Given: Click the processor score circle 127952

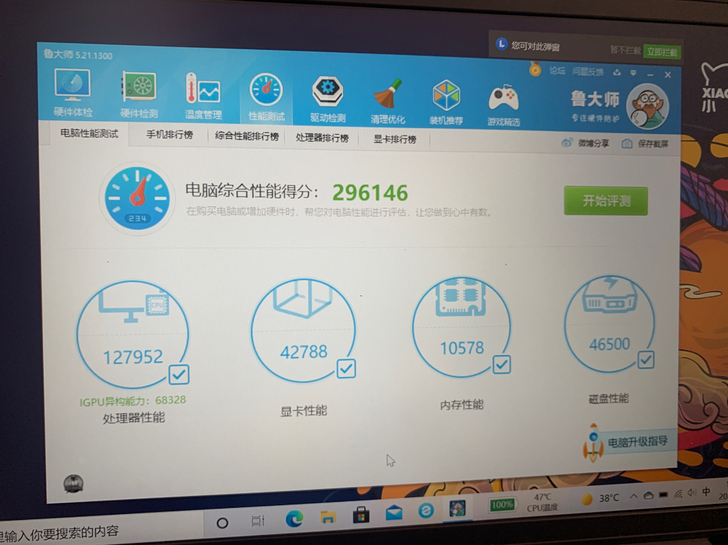Looking at the screenshot, I should (133, 335).
